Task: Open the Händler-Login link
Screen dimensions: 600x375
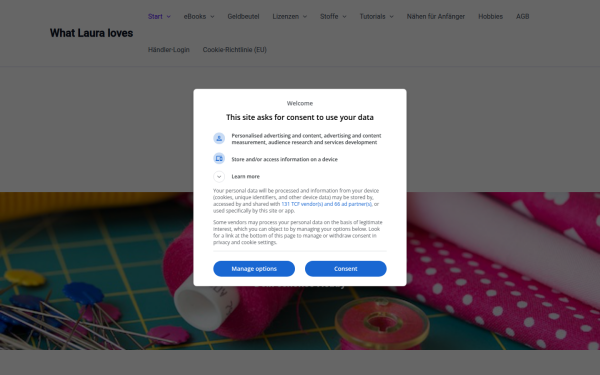Action: [x=169, y=50]
